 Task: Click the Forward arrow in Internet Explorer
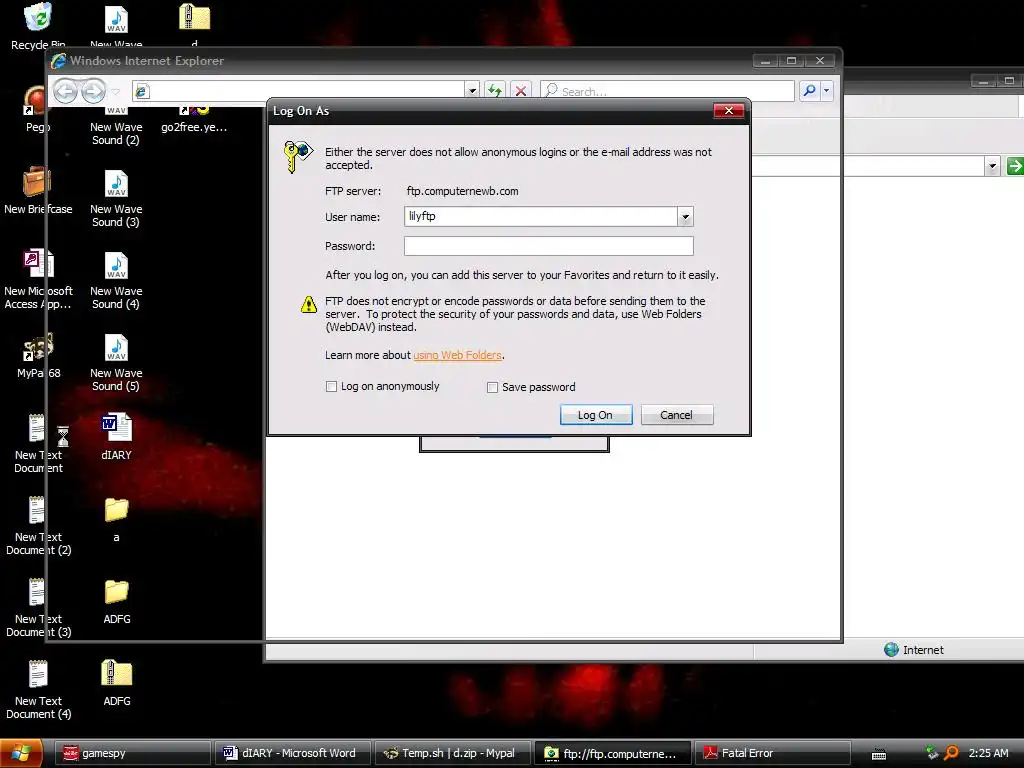tap(93, 91)
